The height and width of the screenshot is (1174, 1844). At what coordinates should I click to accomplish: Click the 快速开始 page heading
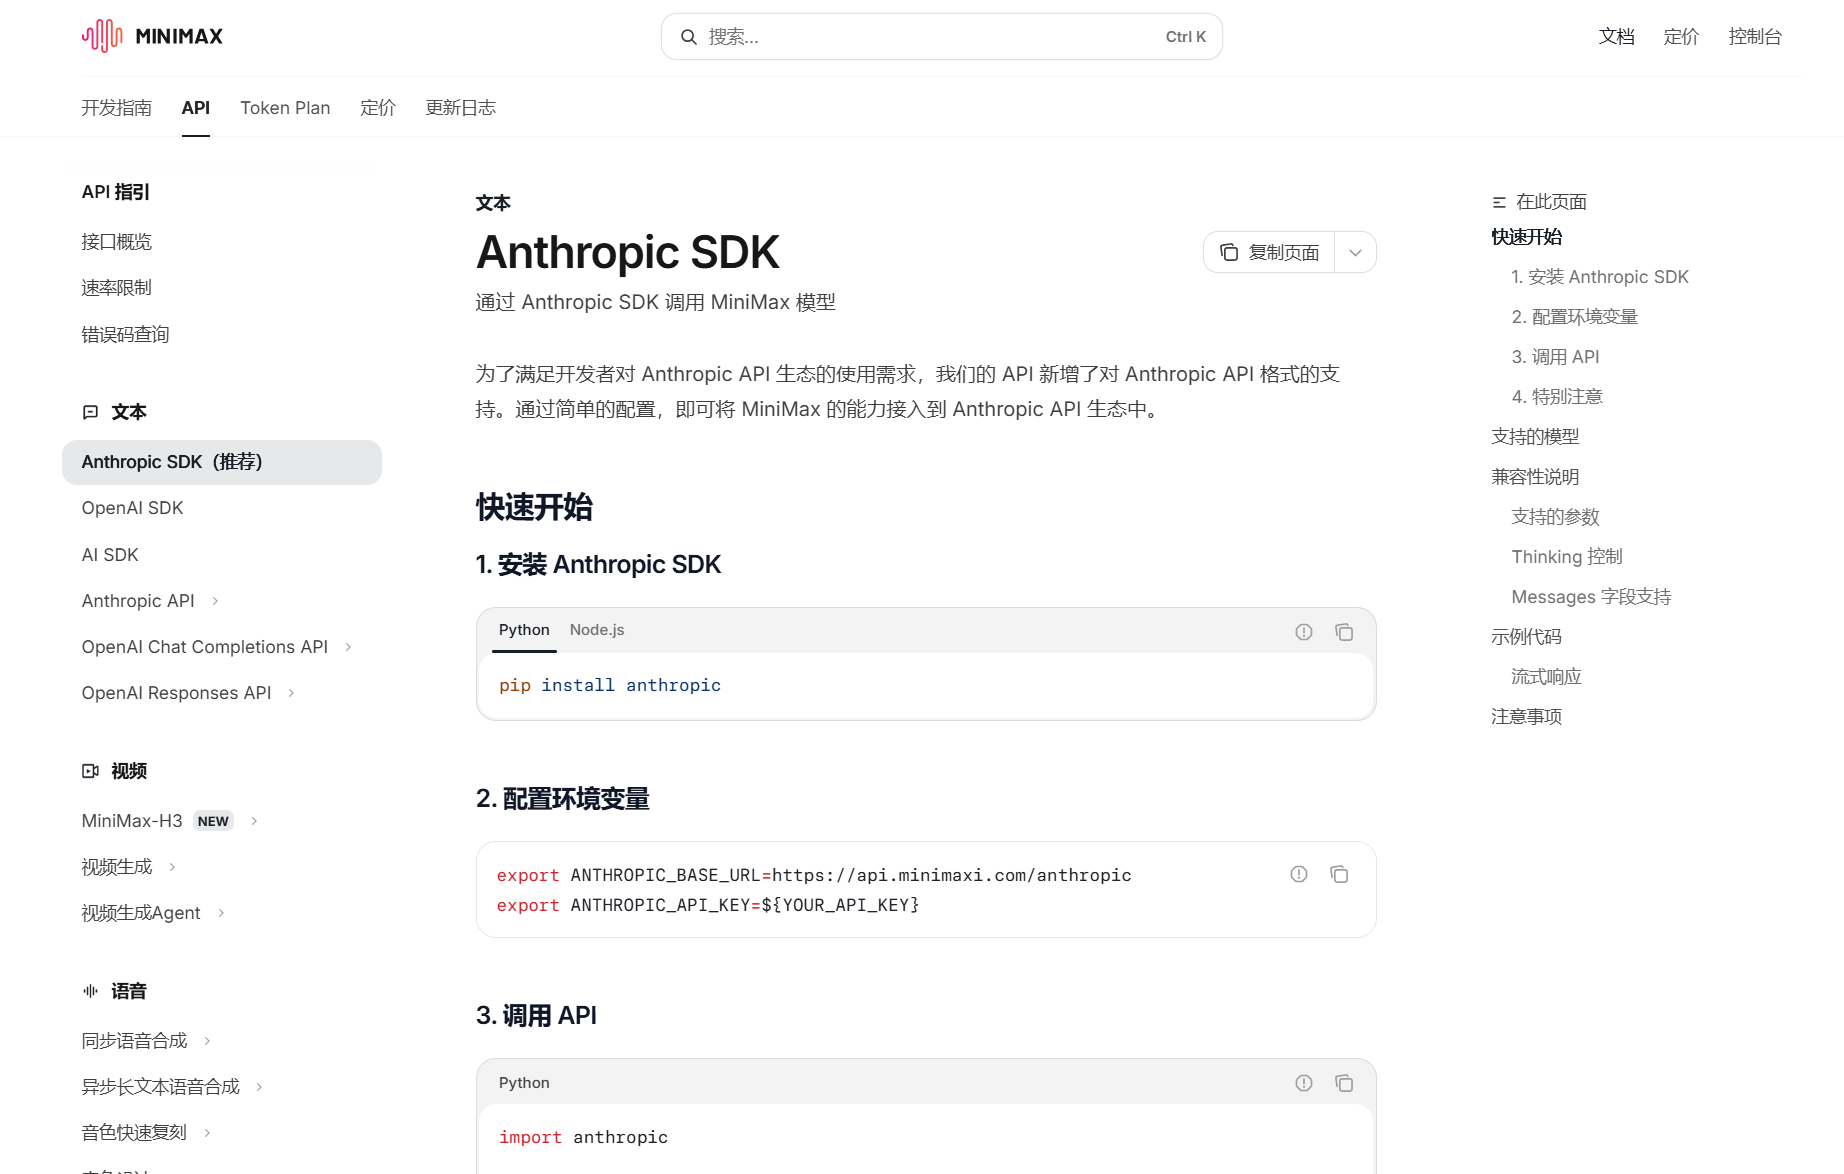(x=535, y=508)
